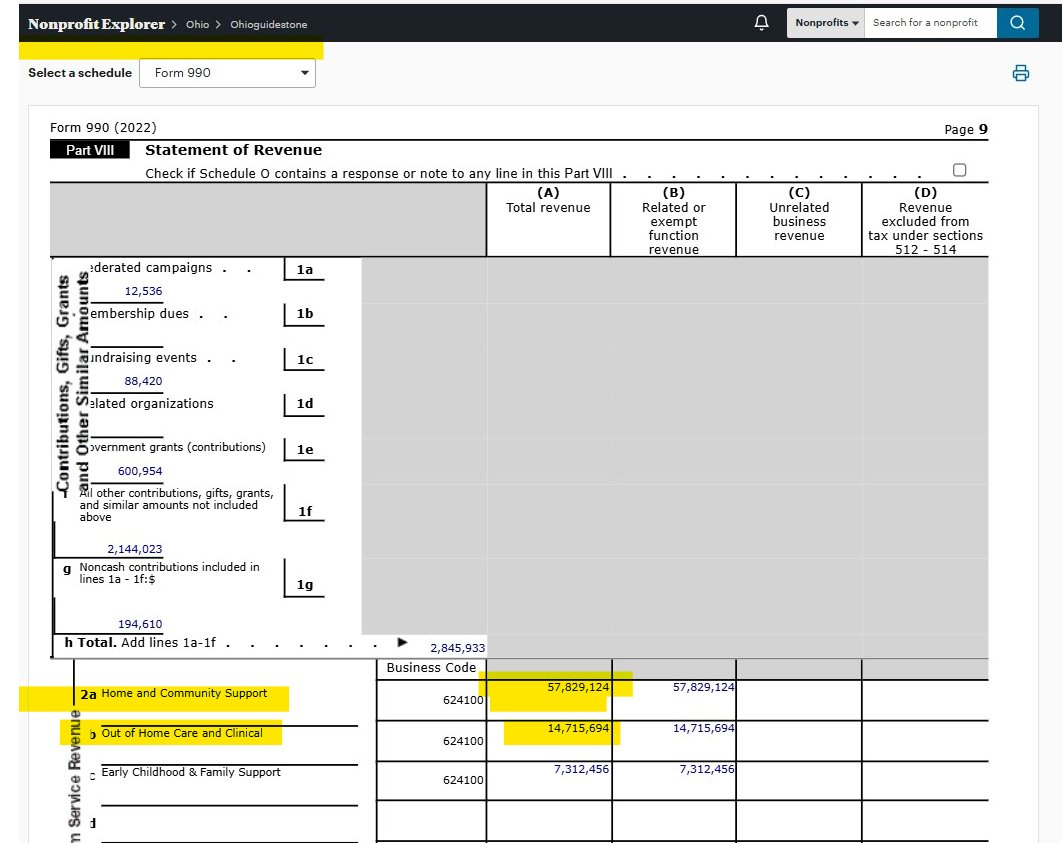Click the Page 9 indicator
Screen dimensions: 1062x843
pos(966,129)
